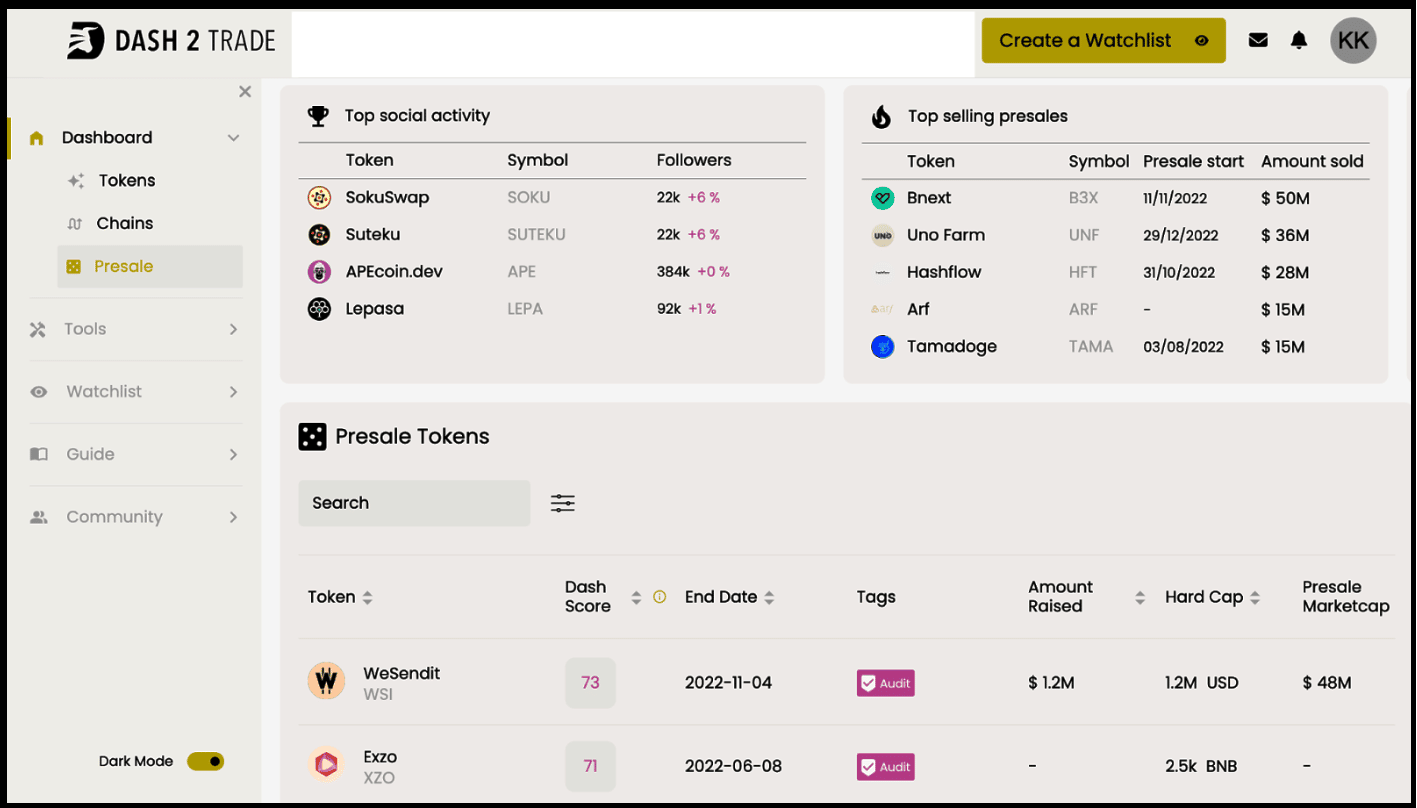The height and width of the screenshot is (808, 1417).
Task: Click the WeSendit Dash Score 73 badge
Action: click(590, 683)
